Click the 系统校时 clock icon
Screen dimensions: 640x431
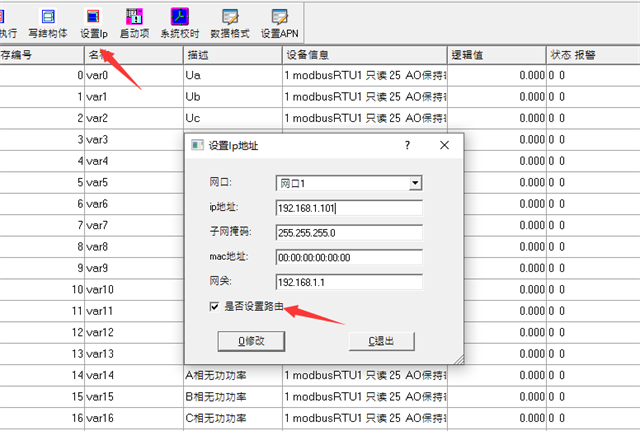tap(180, 17)
